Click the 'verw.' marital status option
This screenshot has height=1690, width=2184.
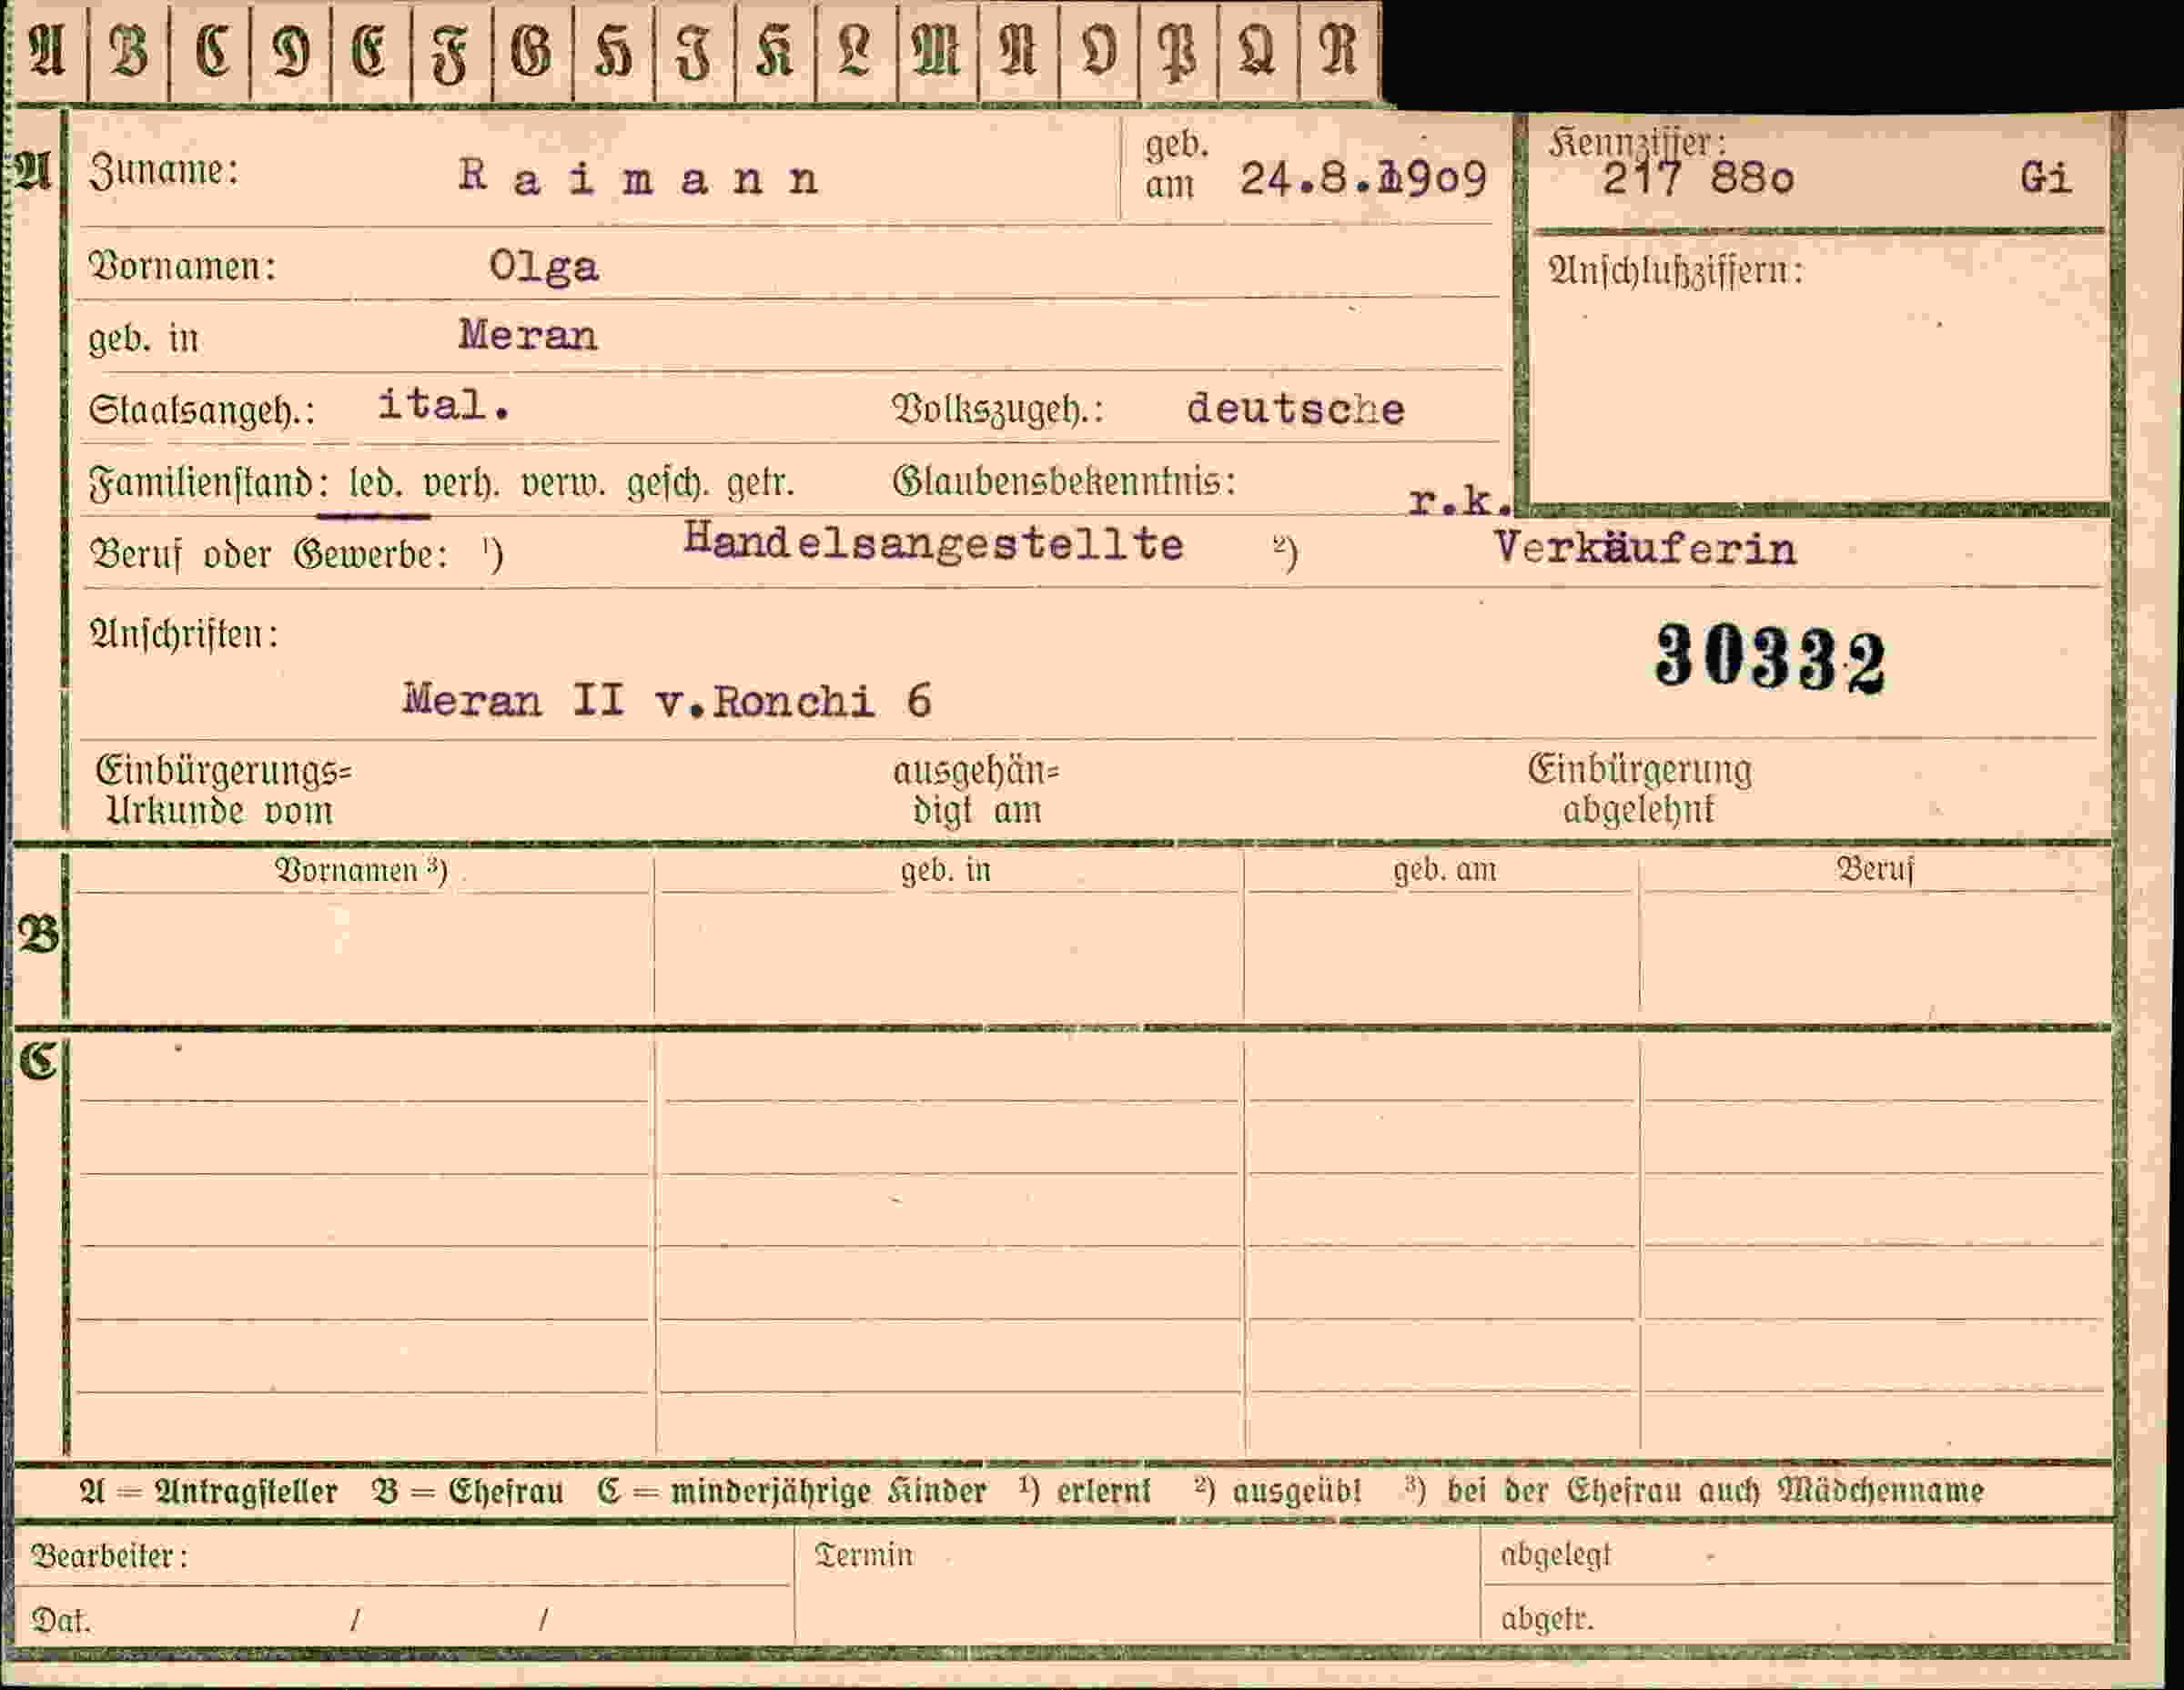click(x=563, y=485)
